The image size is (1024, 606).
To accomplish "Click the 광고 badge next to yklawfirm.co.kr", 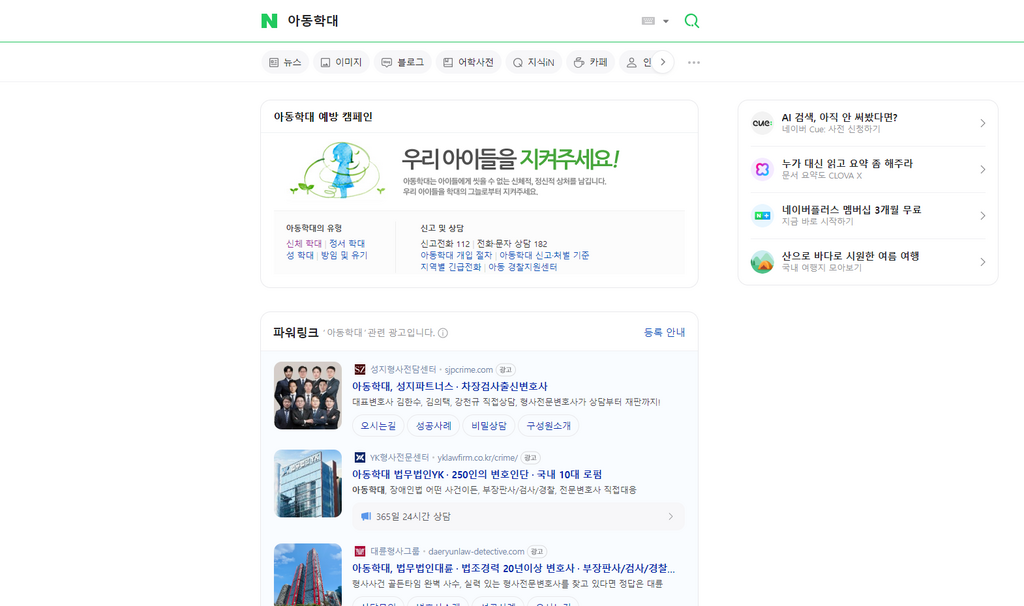I will point(530,458).
